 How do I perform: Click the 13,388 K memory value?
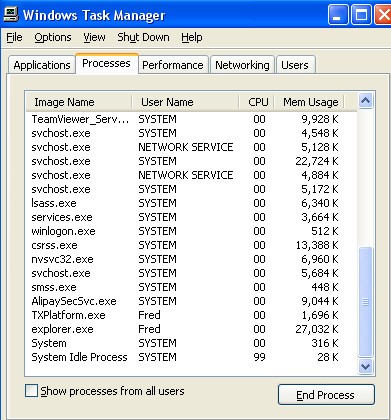[x=317, y=245]
